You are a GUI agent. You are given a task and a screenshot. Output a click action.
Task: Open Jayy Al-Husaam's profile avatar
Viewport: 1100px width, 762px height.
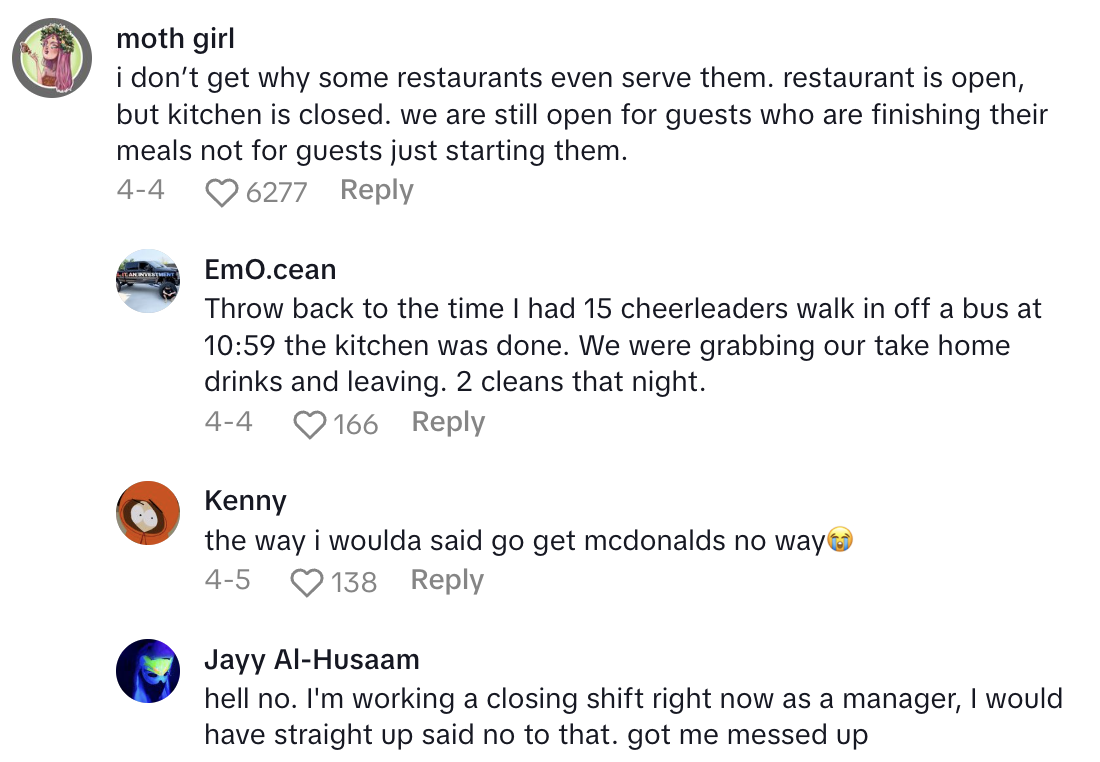tap(147, 671)
